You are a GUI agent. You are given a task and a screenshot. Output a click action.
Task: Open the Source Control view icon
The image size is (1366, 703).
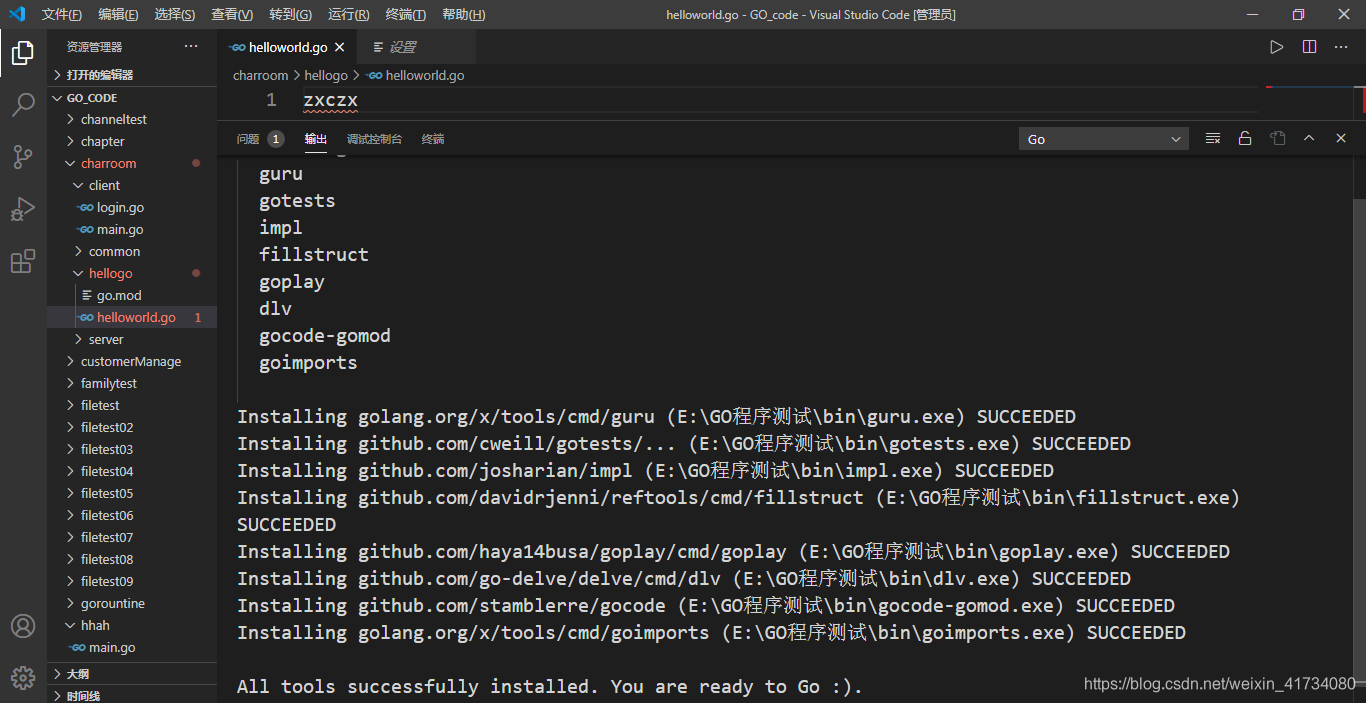tap(23, 157)
